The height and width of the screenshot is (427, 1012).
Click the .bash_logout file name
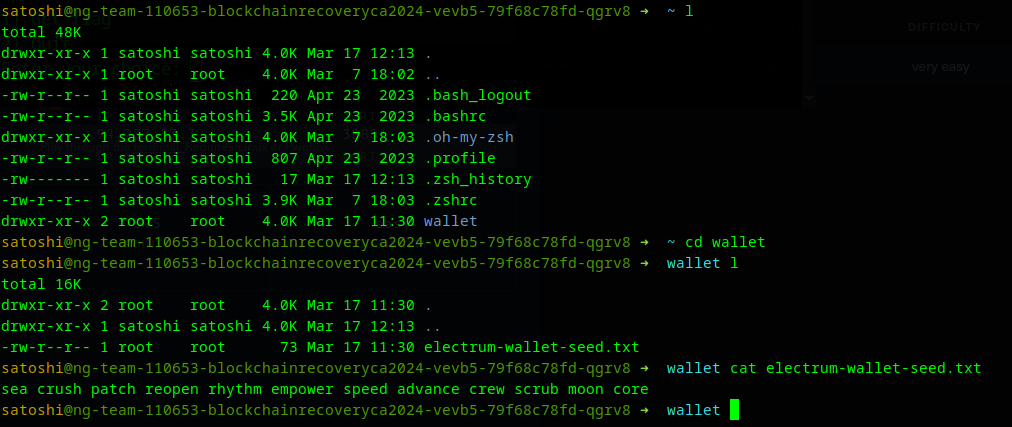[478, 95]
